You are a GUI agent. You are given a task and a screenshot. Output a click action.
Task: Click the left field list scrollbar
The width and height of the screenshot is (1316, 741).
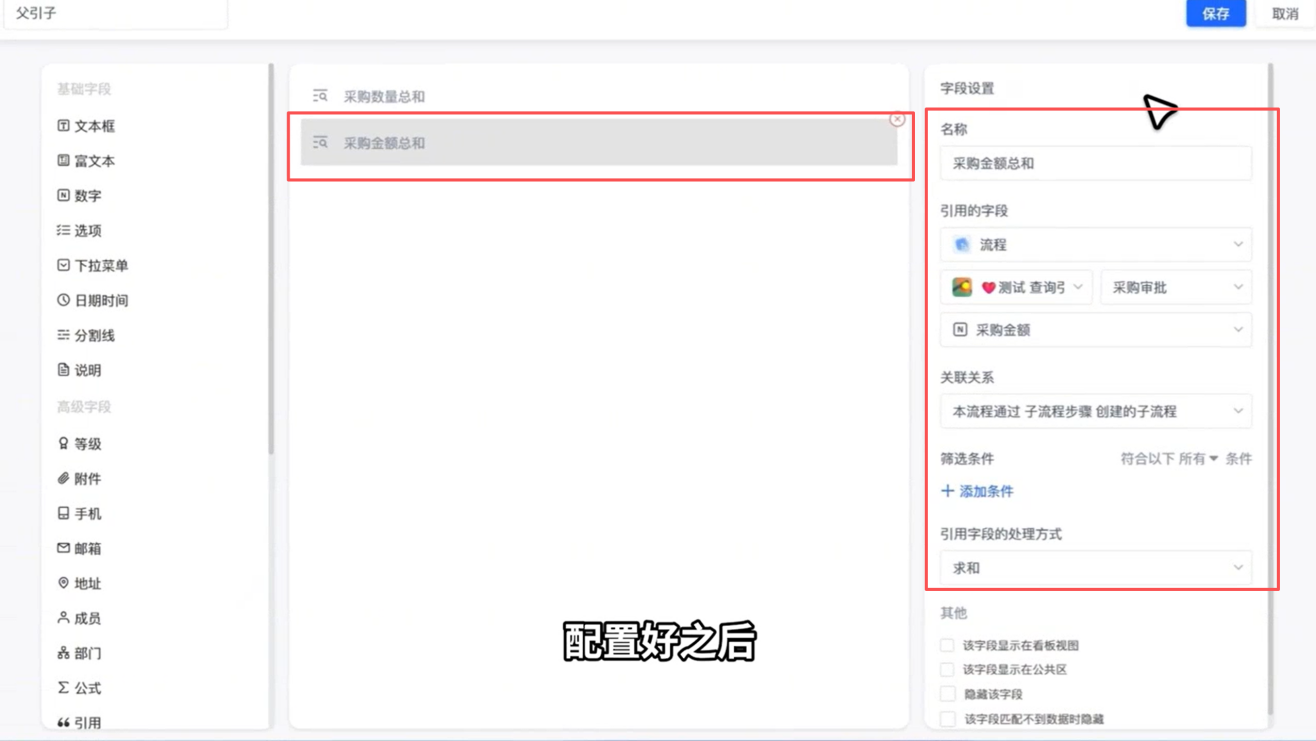point(270,260)
